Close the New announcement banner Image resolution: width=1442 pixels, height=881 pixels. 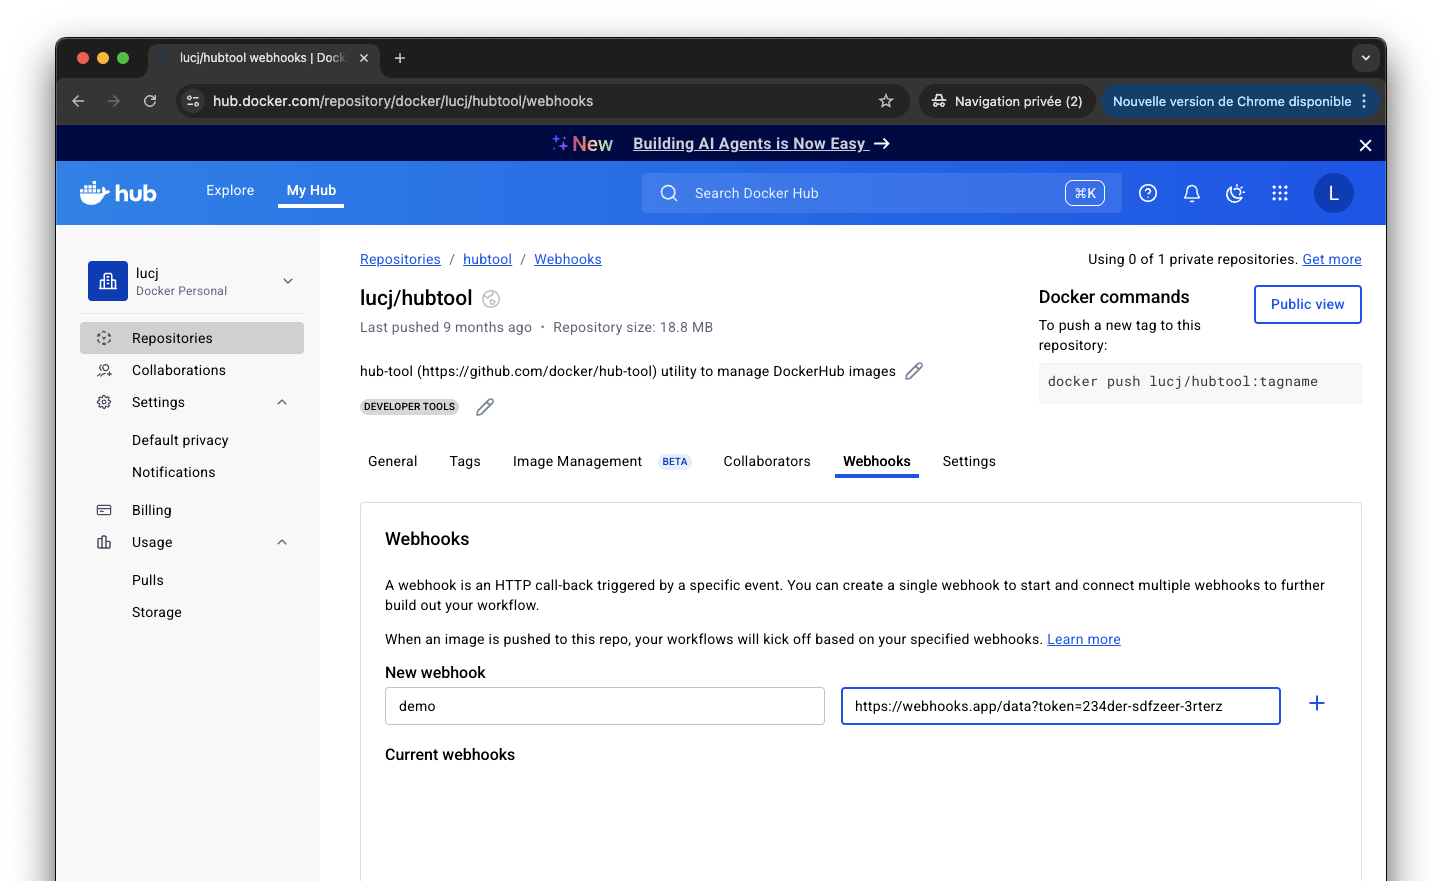(1365, 145)
